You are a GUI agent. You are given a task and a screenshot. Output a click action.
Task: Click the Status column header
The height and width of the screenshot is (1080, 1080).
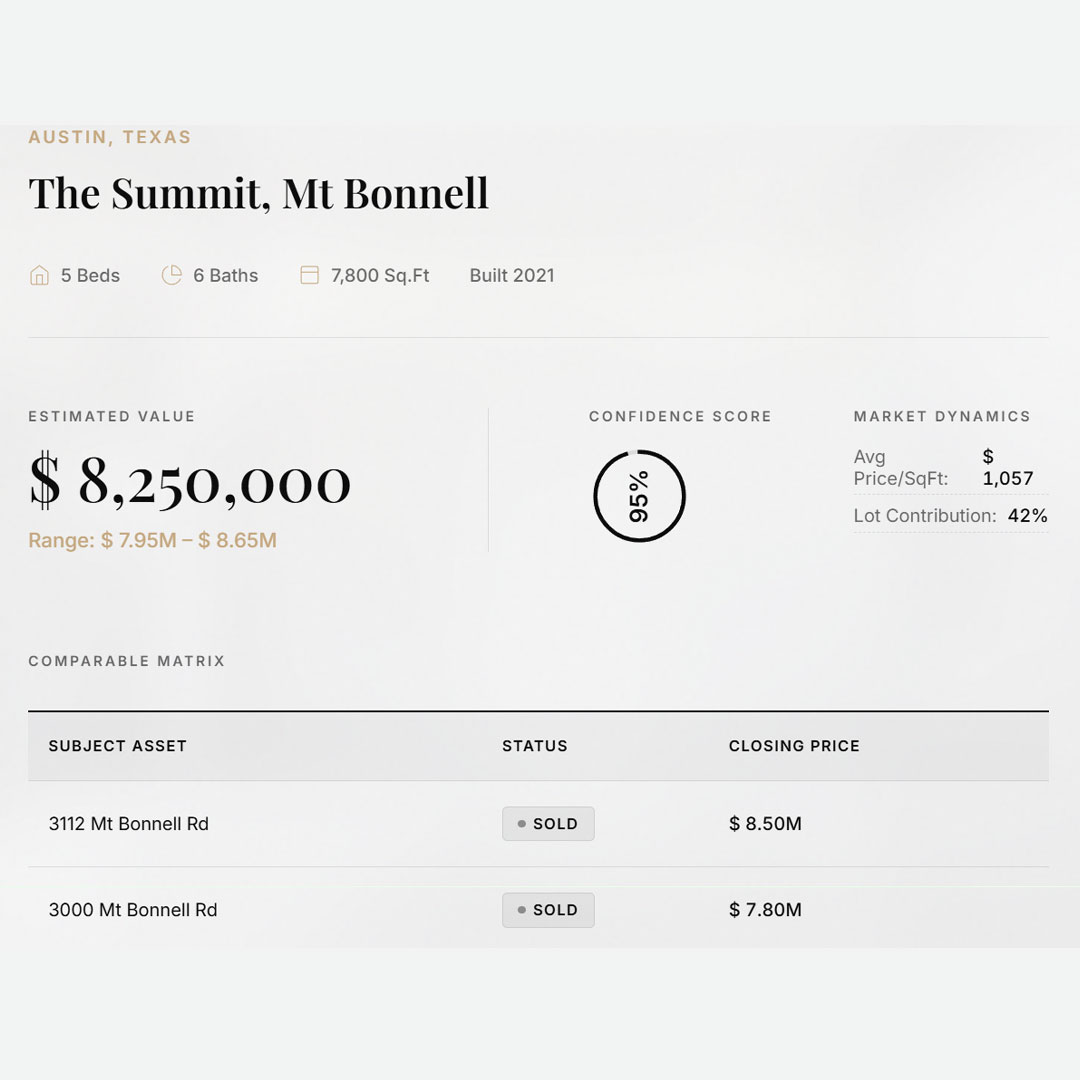pyautogui.click(x=535, y=746)
